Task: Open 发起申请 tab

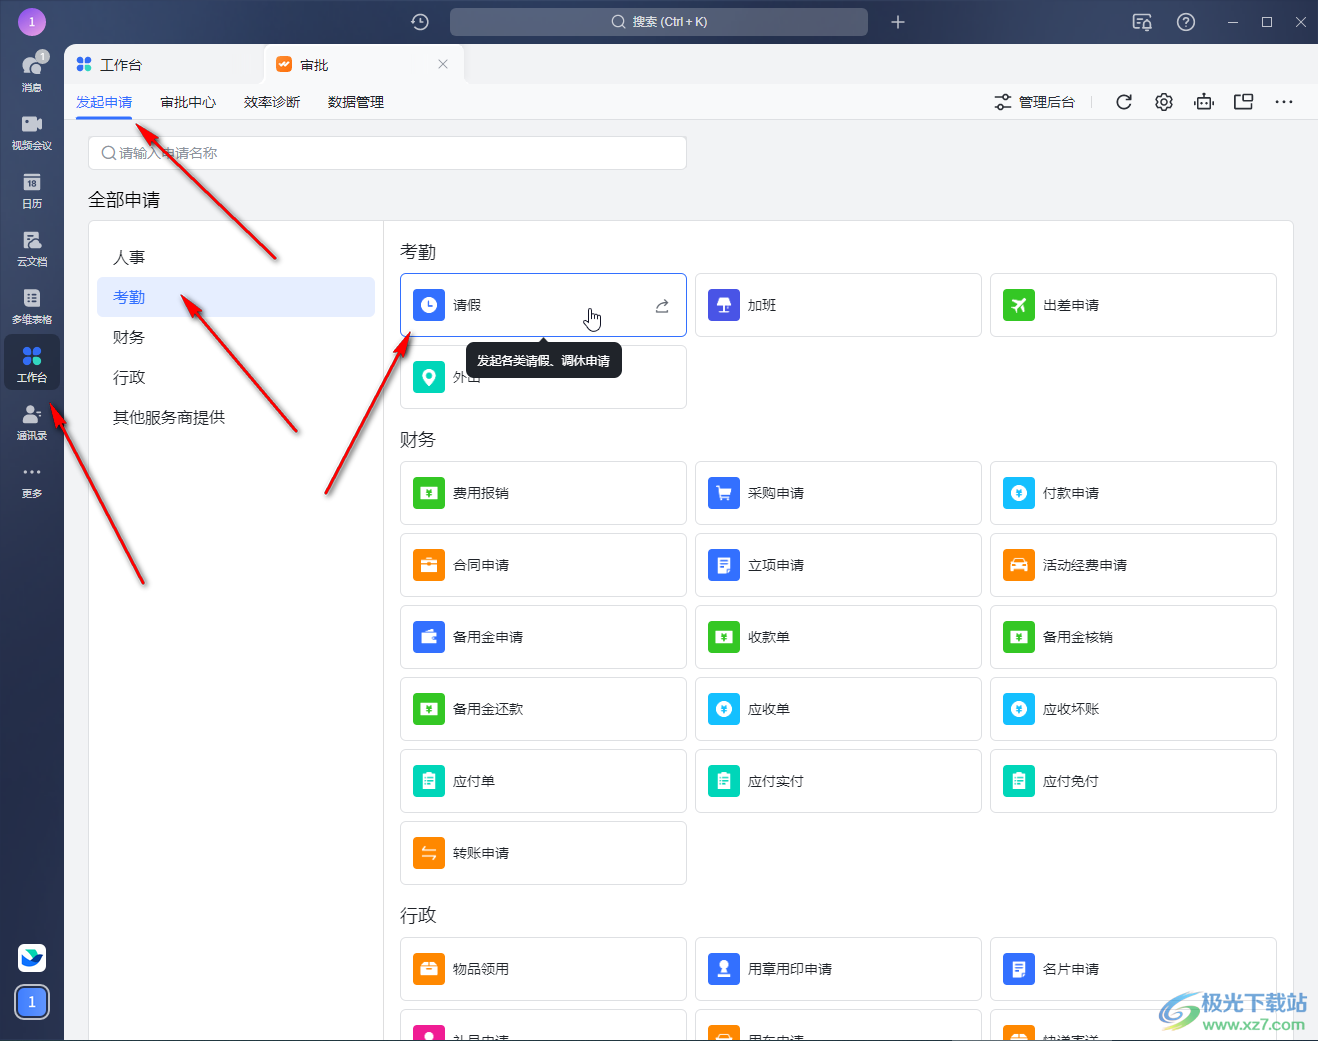Action: pos(104,102)
